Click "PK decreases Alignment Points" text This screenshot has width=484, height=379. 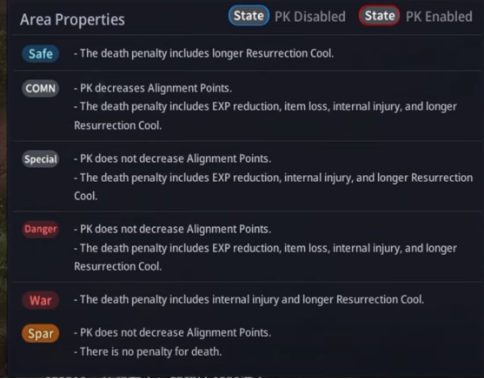[153, 88]
